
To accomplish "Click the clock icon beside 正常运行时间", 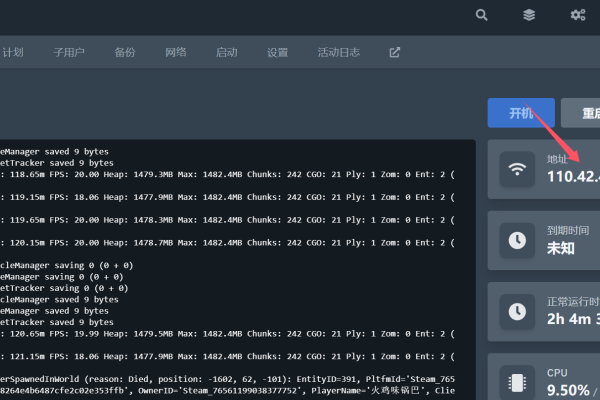I will point(517,311).
